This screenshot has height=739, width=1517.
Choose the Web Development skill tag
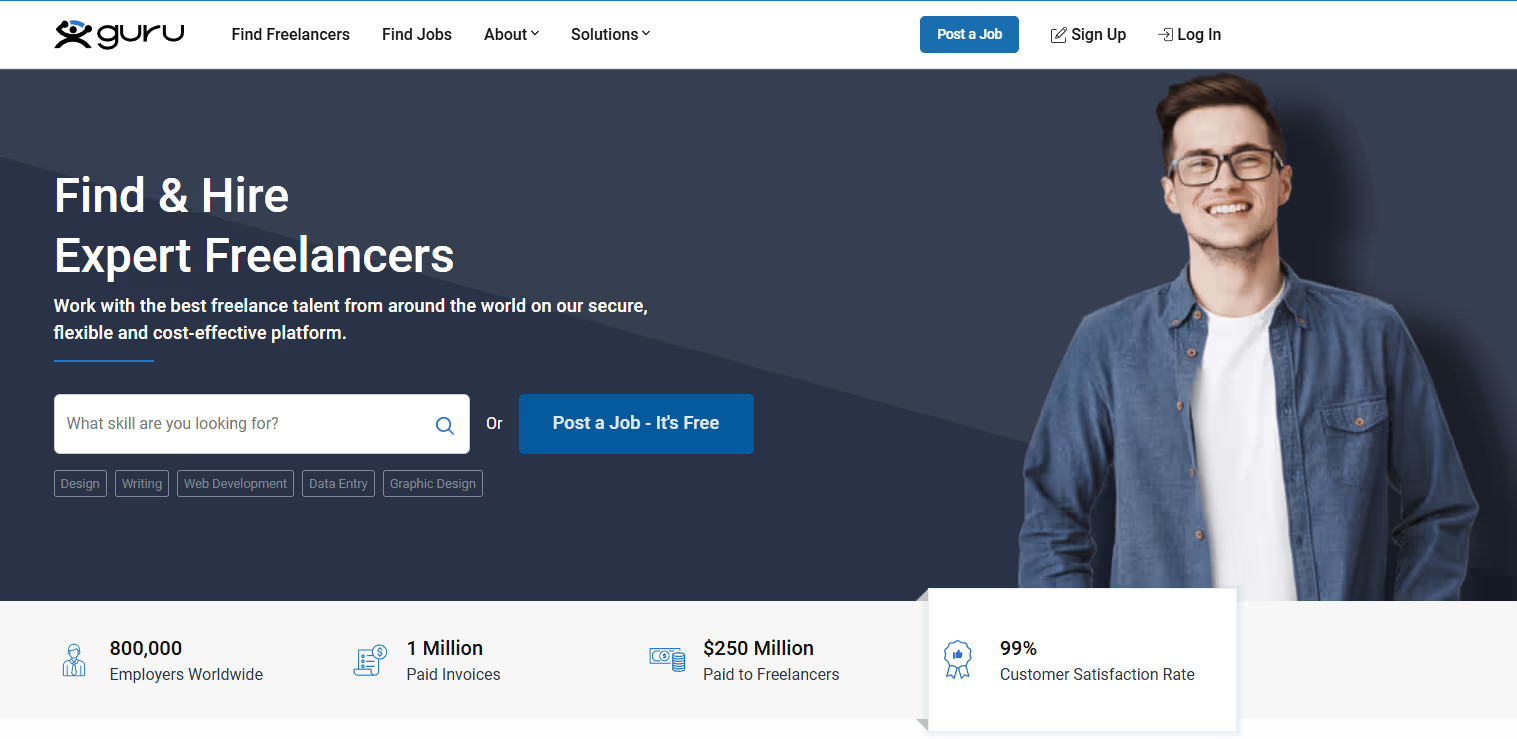point(235,483)
